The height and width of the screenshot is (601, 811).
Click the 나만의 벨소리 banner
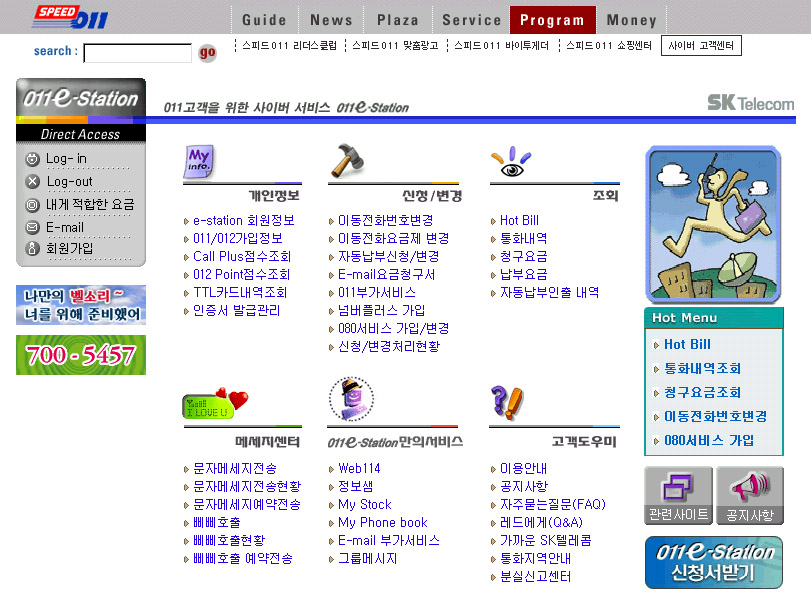(x=81, y=305)
